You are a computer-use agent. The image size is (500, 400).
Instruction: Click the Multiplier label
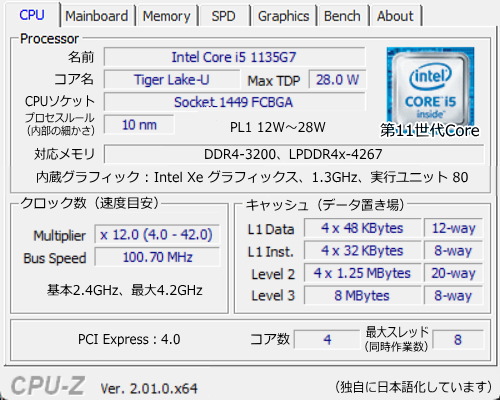coord(59,236)
